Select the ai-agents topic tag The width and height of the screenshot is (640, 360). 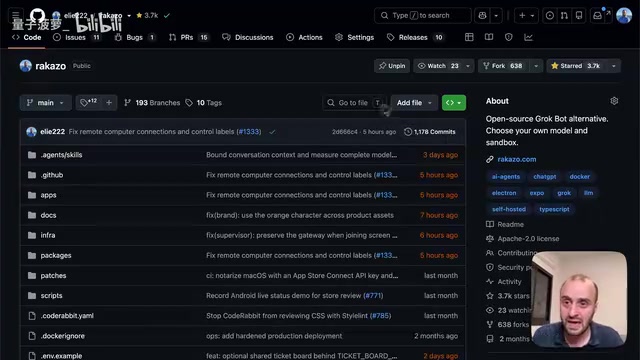(x=506, y=177)
